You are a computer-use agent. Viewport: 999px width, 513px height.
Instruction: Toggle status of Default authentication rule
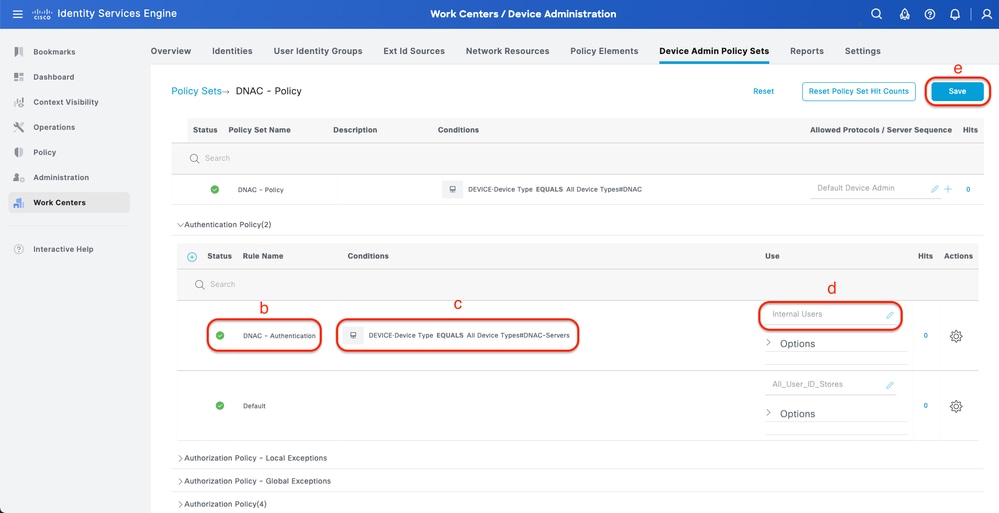click(220, 405)
